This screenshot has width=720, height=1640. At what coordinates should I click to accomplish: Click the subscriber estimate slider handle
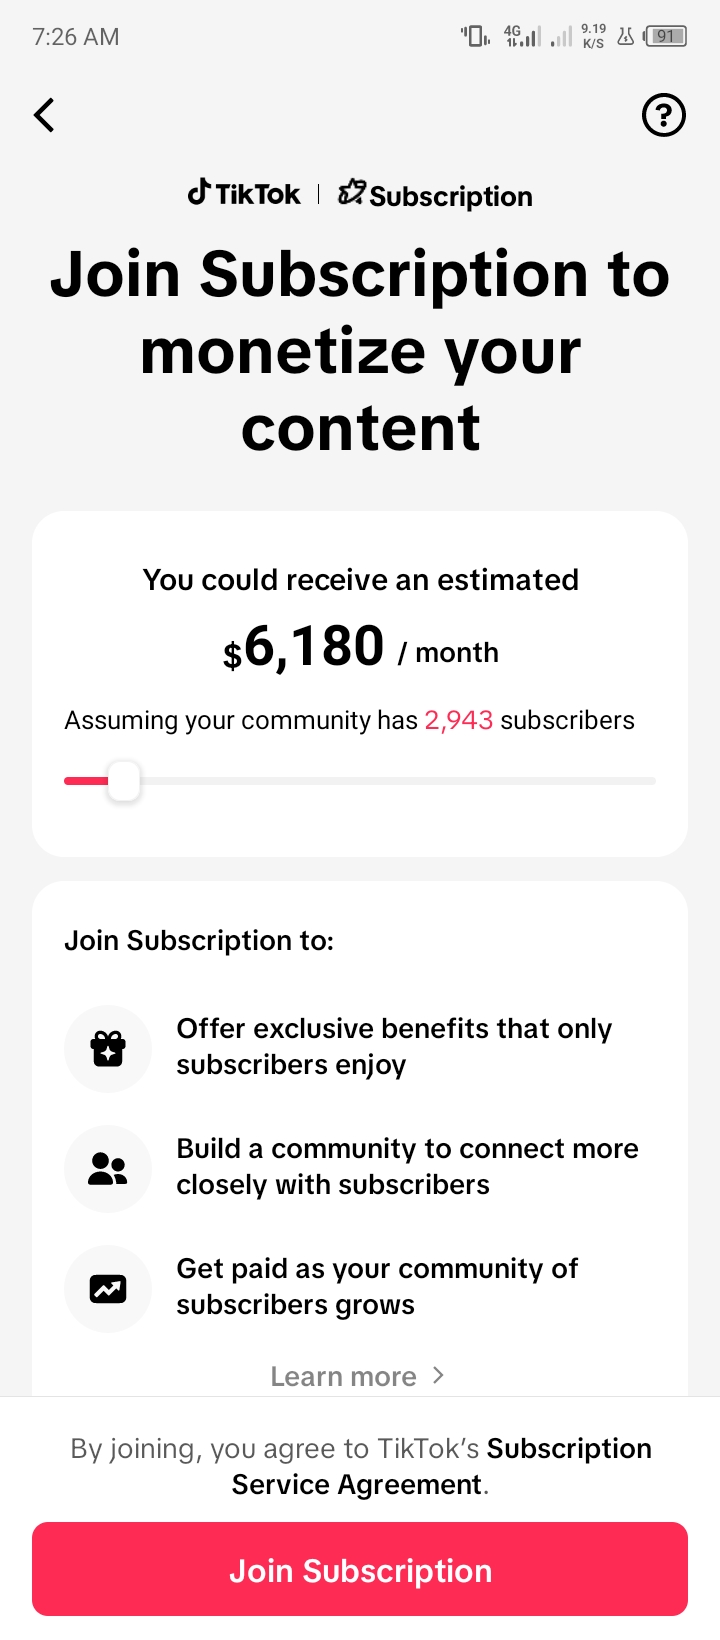124,781
